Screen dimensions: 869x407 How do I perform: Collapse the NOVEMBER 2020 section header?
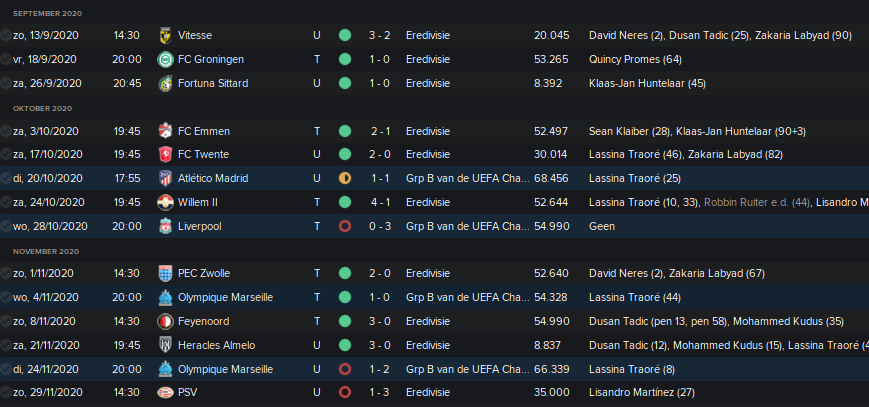point(46,252)
